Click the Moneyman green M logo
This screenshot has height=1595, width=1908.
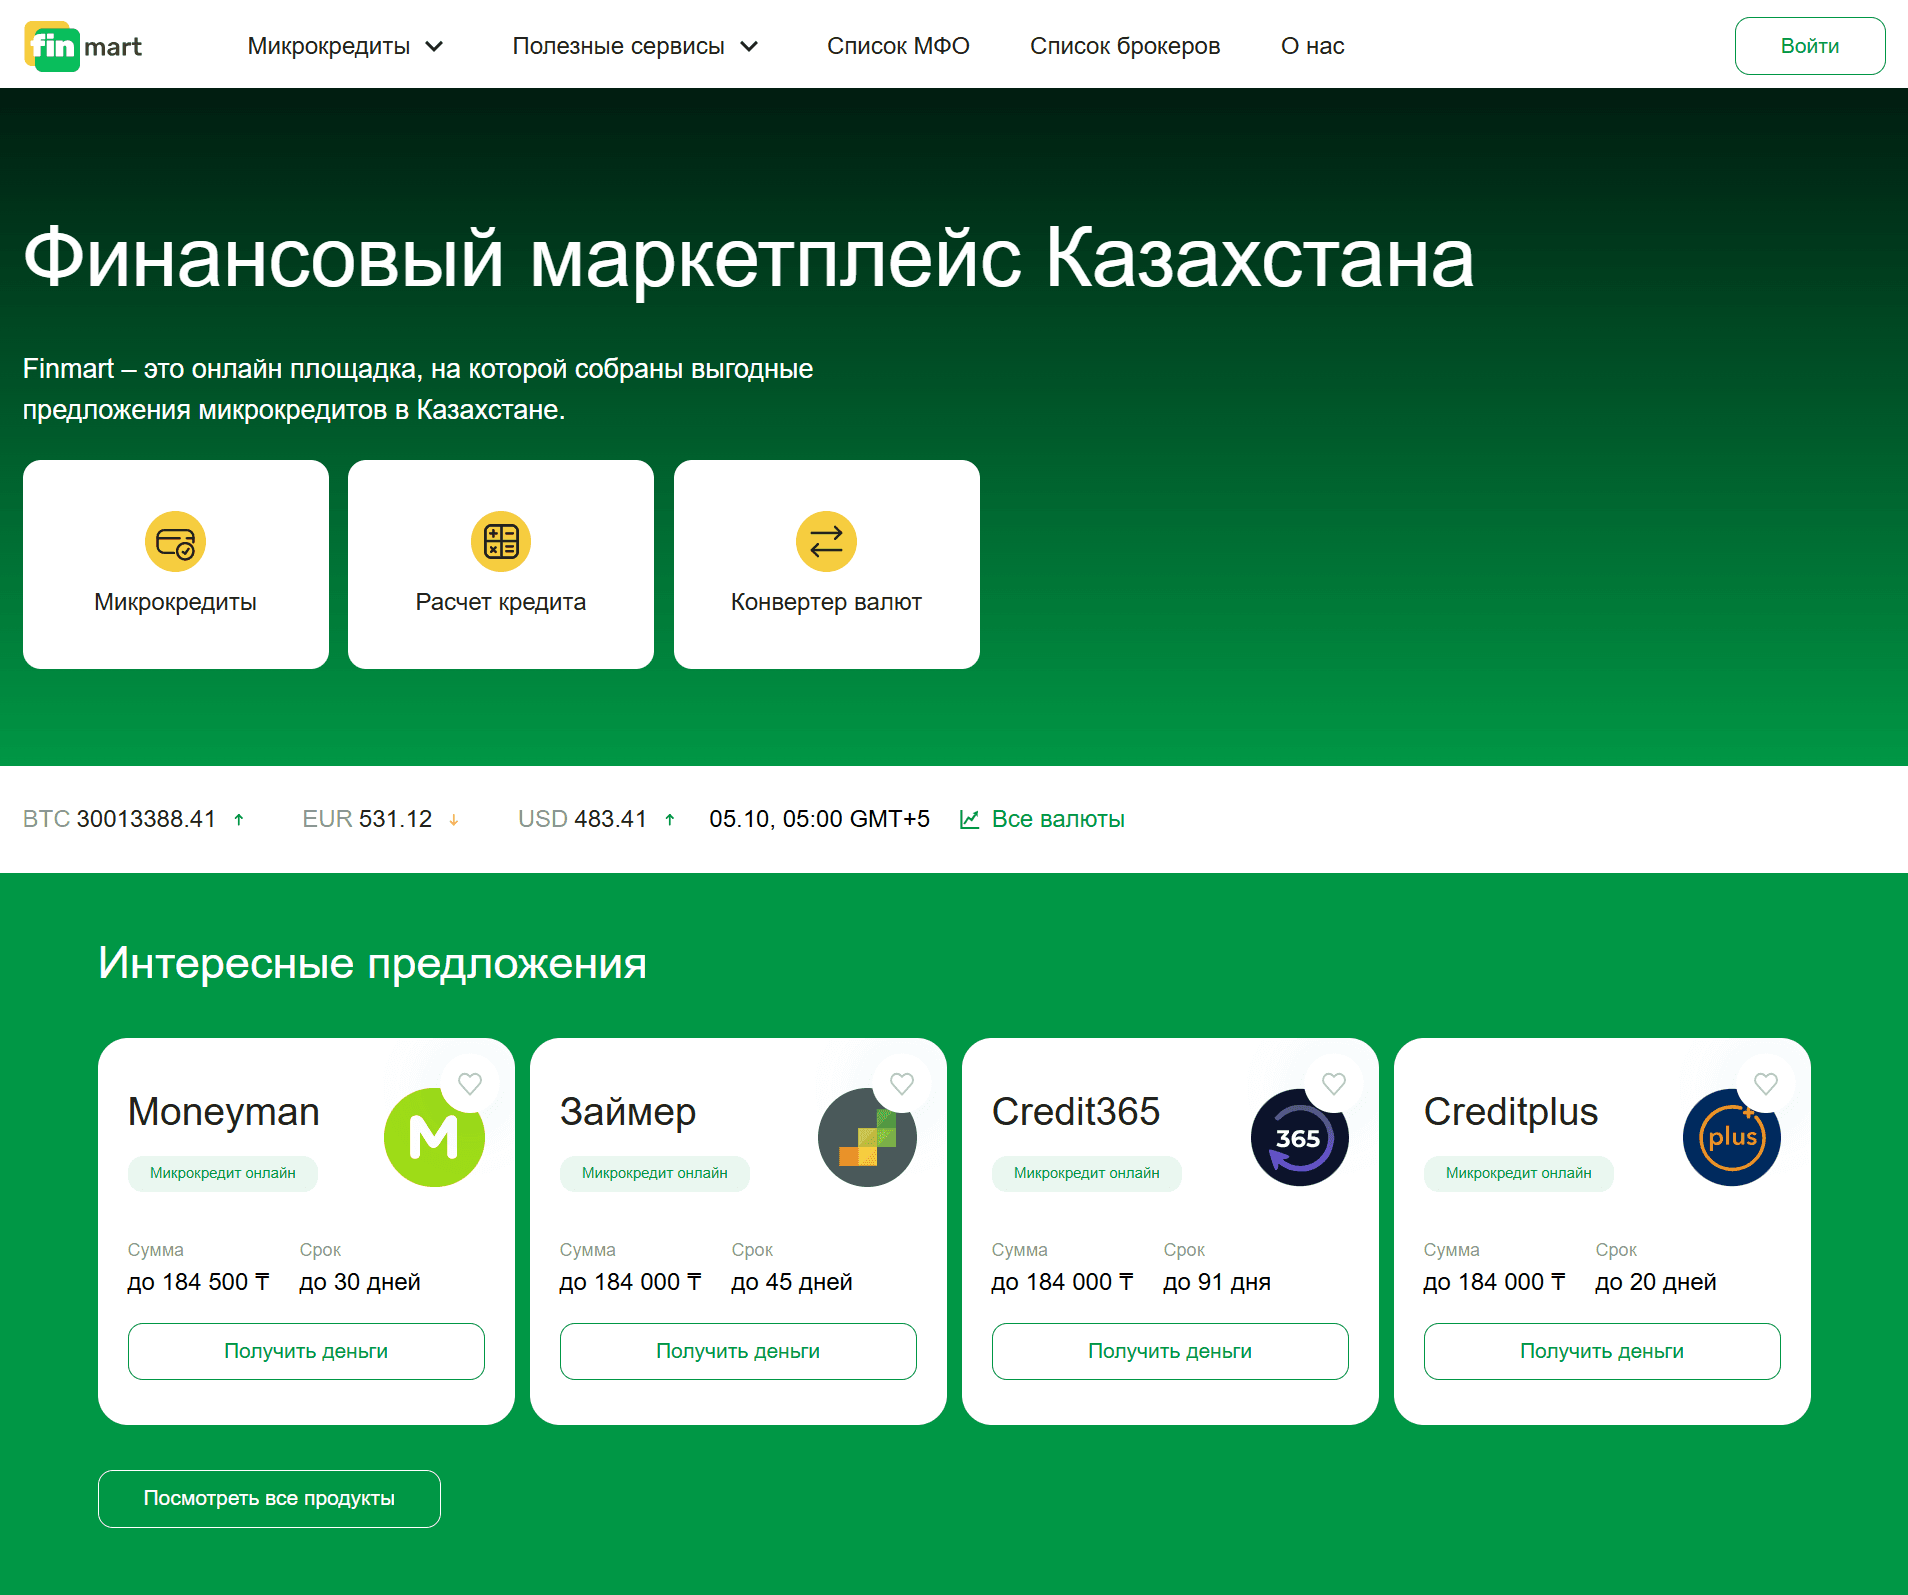point(434,1137)
